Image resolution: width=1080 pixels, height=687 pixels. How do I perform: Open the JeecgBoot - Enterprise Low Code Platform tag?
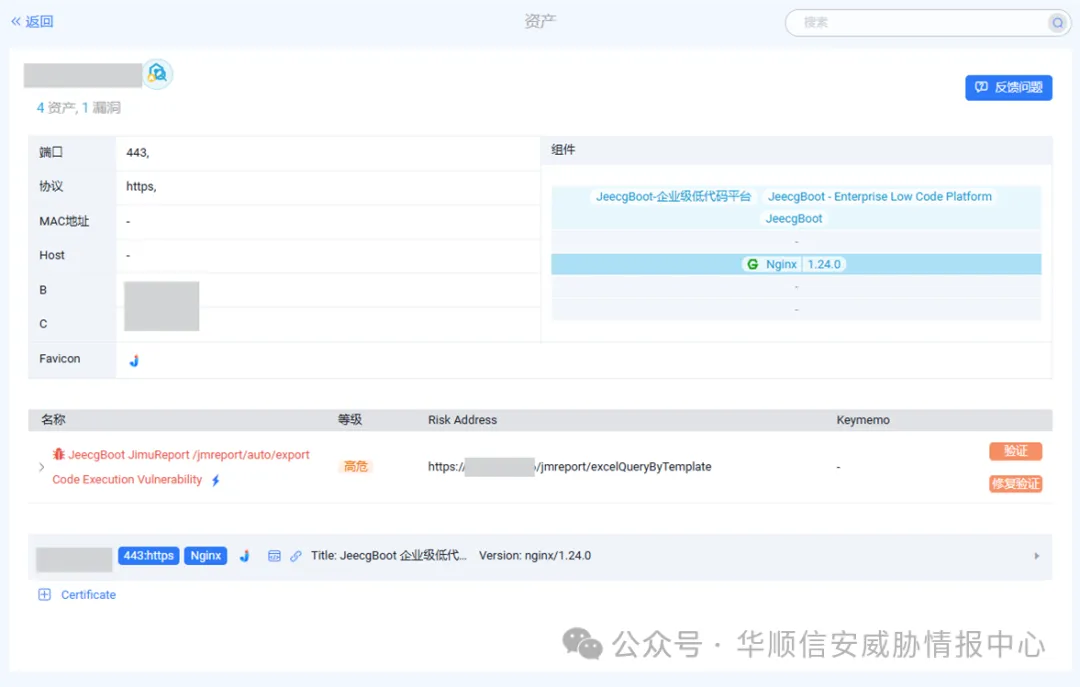(880, 196)
